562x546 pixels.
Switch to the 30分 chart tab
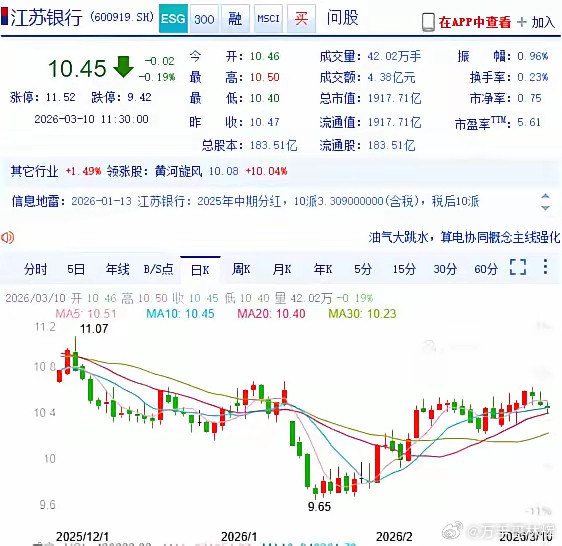pos(445,269)
